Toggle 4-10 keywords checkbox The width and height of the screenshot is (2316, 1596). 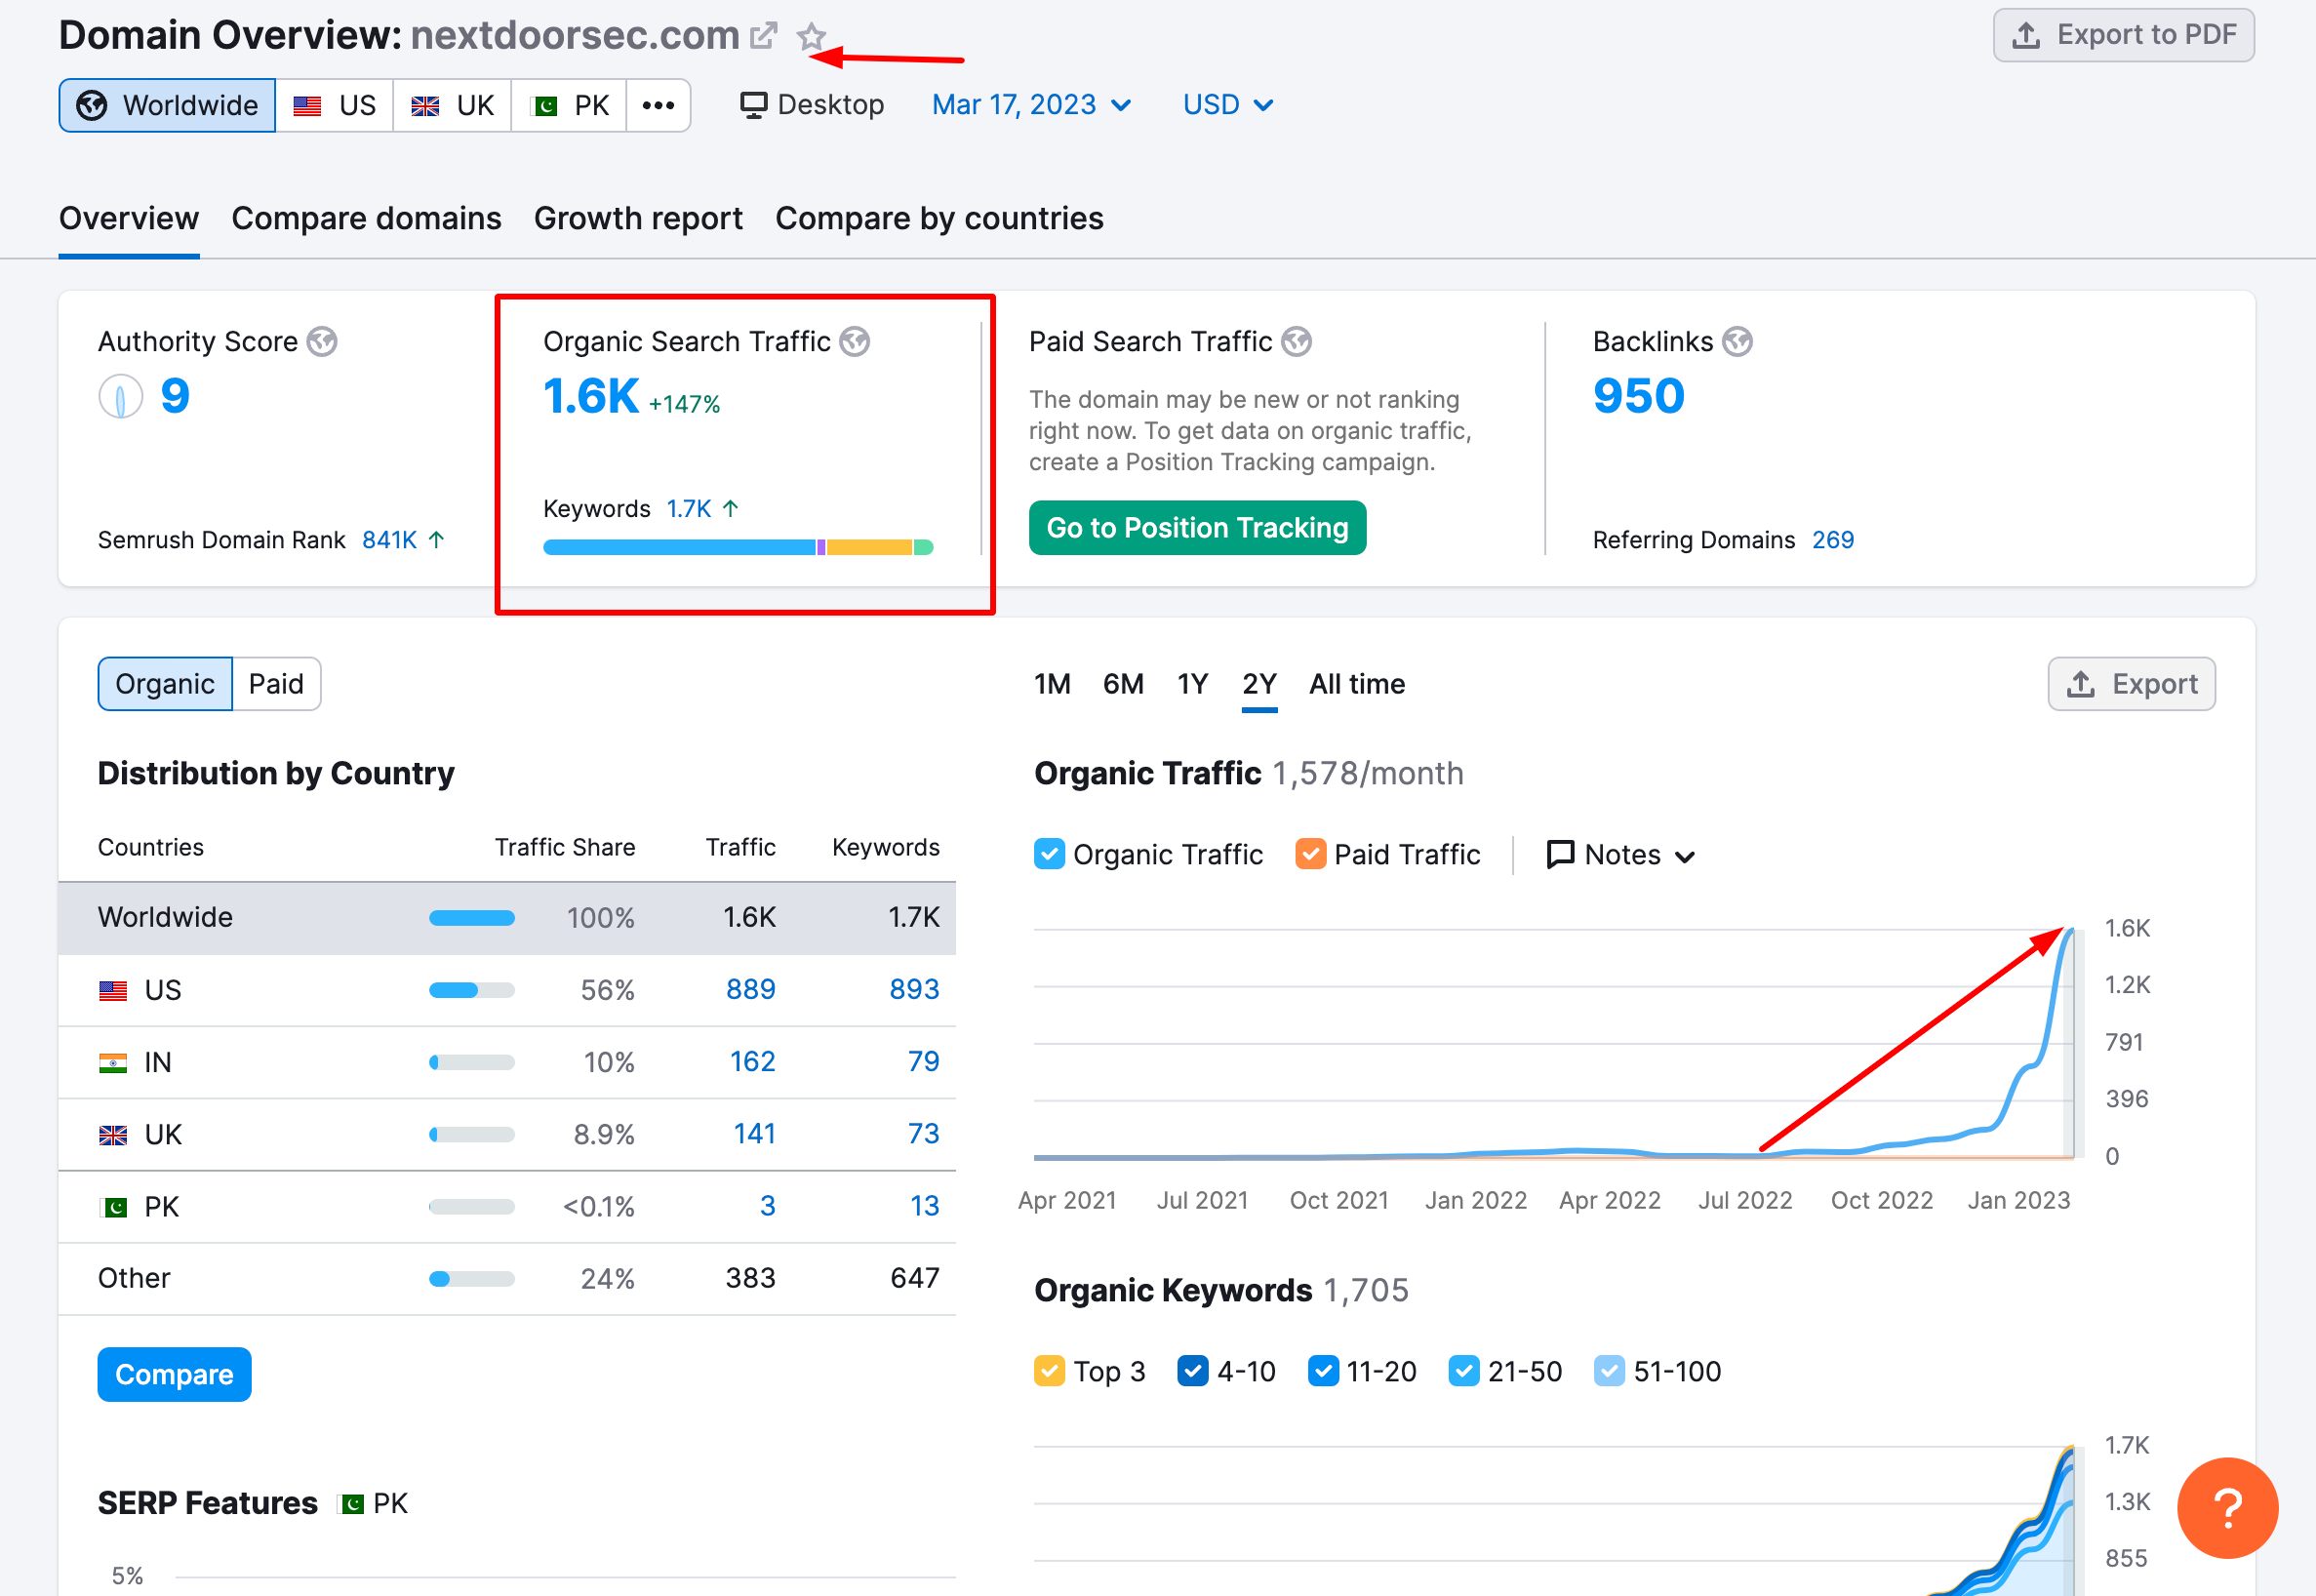[1192, 1371]
